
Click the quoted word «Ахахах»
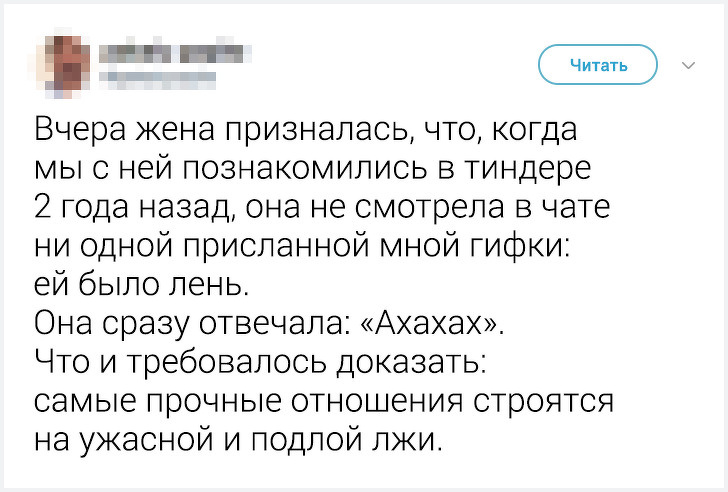pyautogui.click(x=431, y=323)
